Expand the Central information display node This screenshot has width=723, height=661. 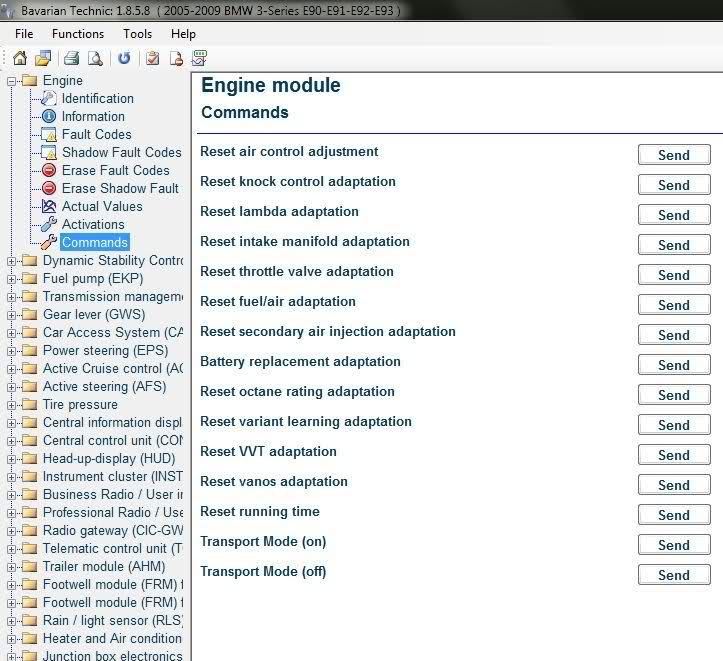pyautogui.click(x=12, y=423)
